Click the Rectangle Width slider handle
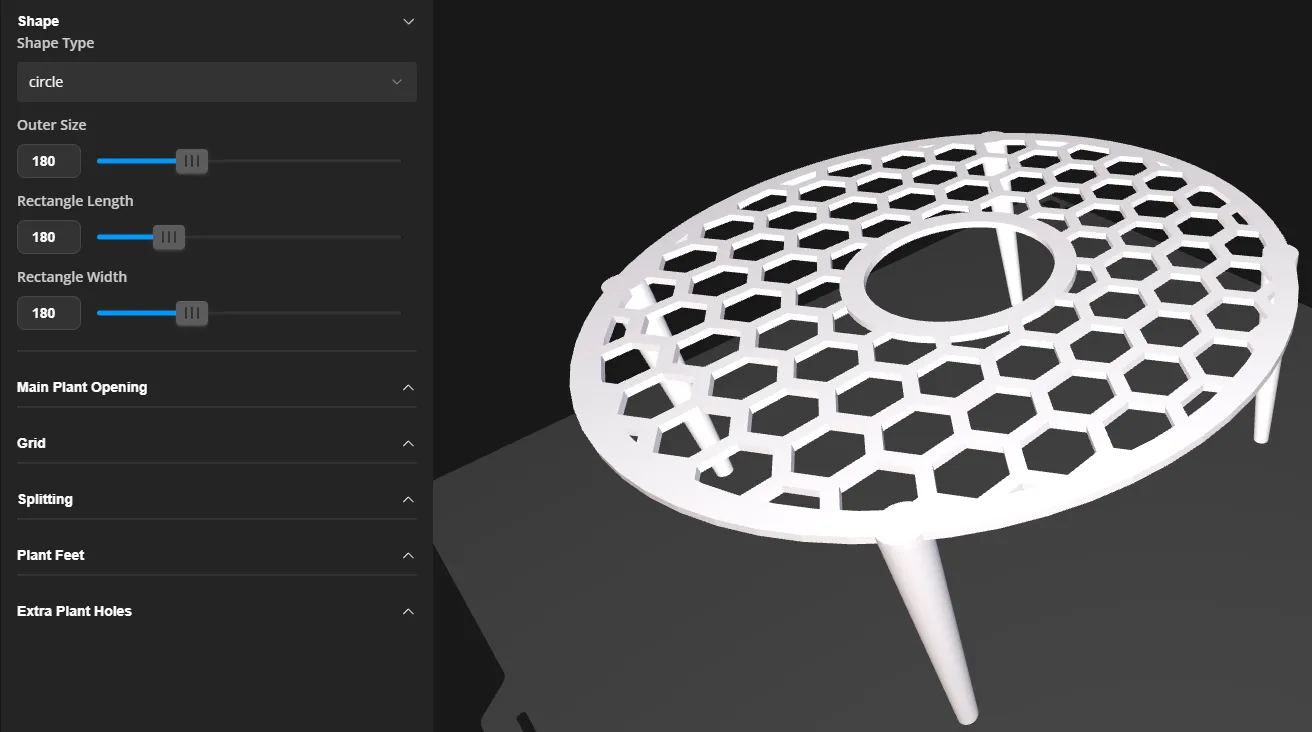 tap(192, 313)
